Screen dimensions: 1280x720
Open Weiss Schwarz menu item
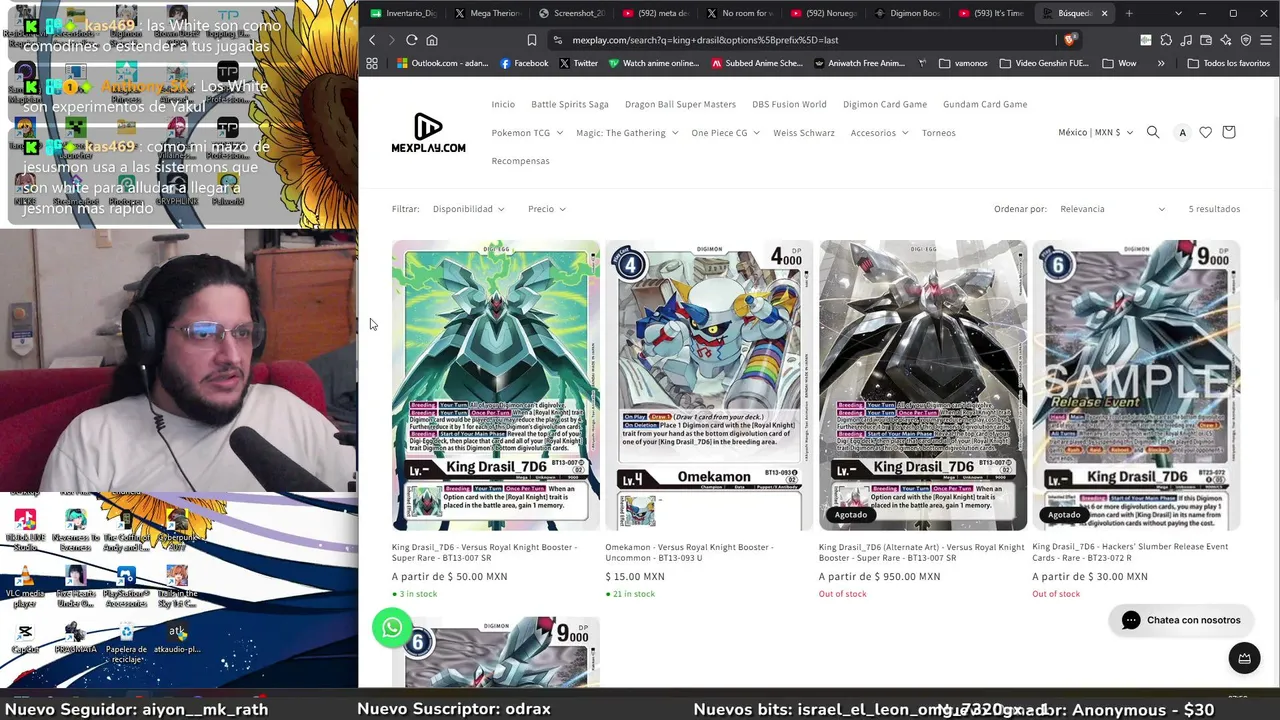804,133
